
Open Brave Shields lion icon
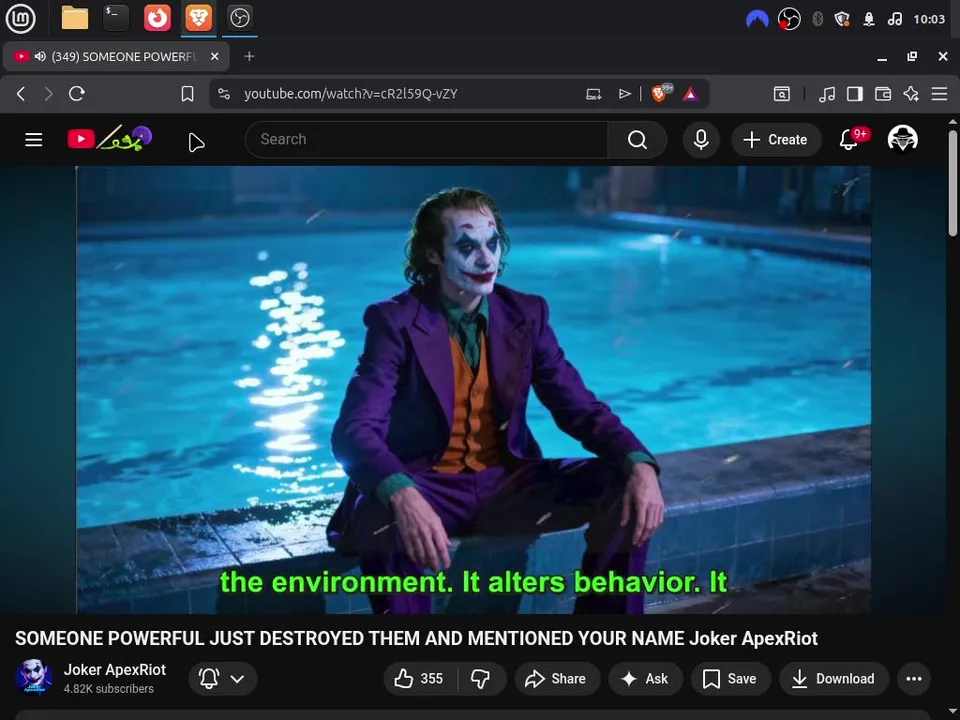click(x=661, y=93)
